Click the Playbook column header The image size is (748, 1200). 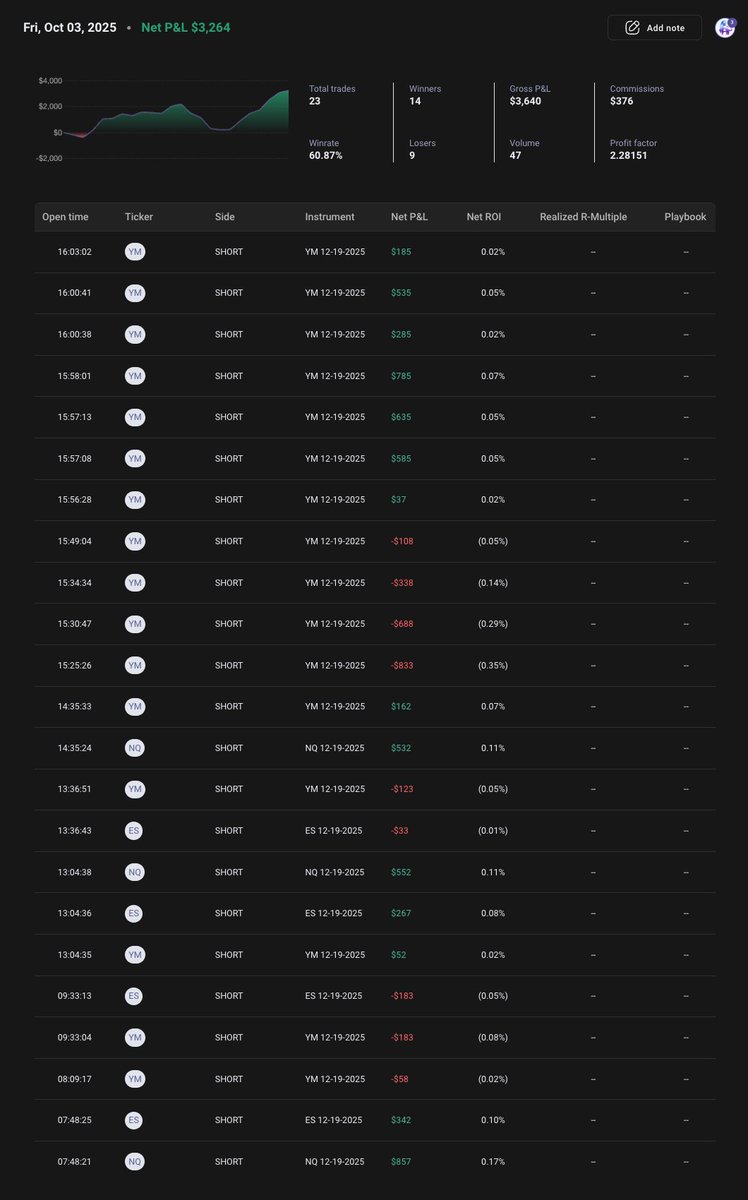point(685,217)
